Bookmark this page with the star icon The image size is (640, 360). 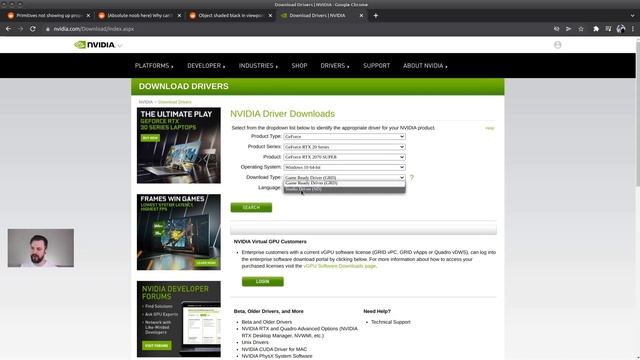pyautogui.click(x=581, y=29)
